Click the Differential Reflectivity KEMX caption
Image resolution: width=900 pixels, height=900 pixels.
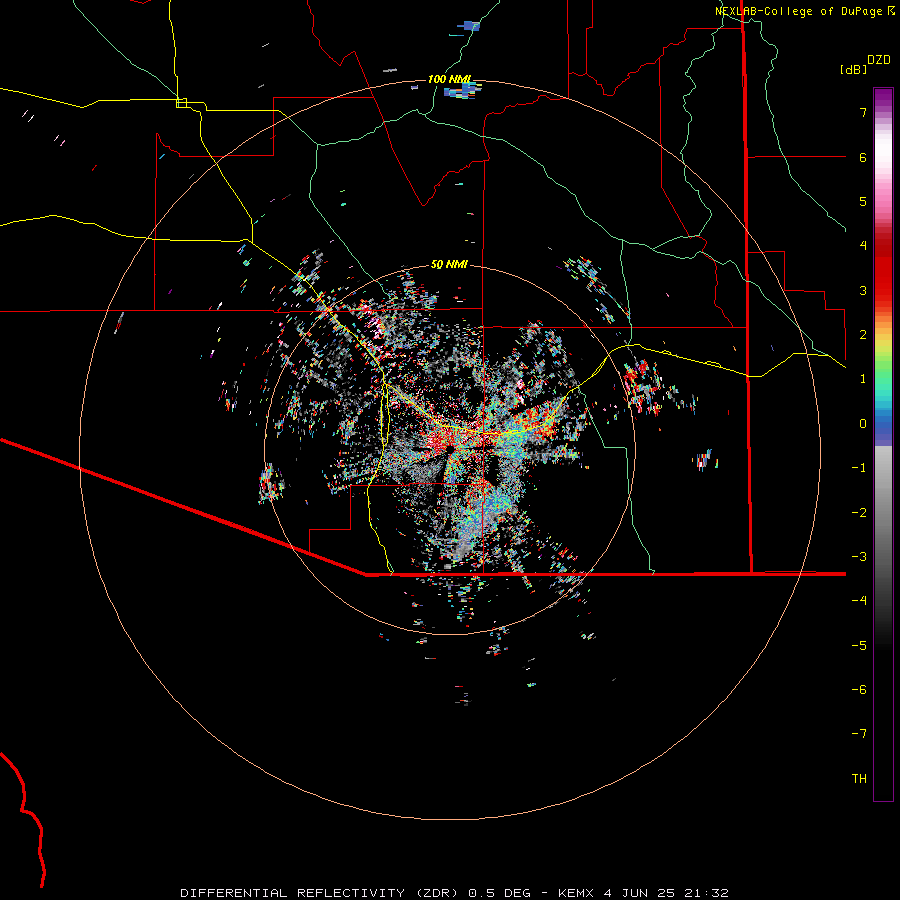pos(455,893)
